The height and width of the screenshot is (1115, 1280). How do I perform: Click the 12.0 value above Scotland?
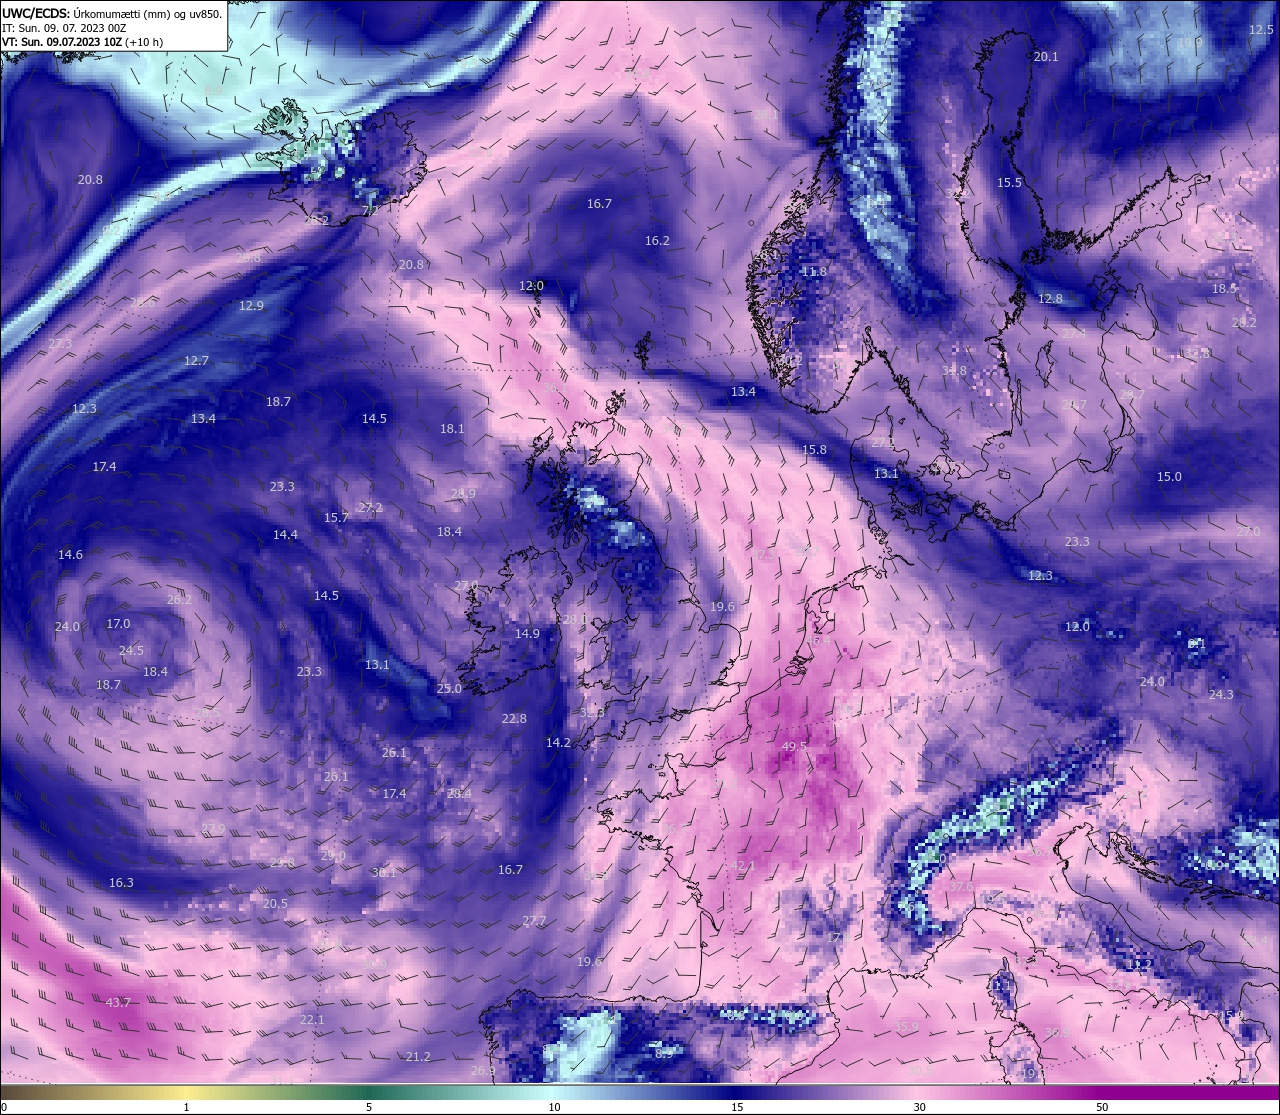(531, 285)
